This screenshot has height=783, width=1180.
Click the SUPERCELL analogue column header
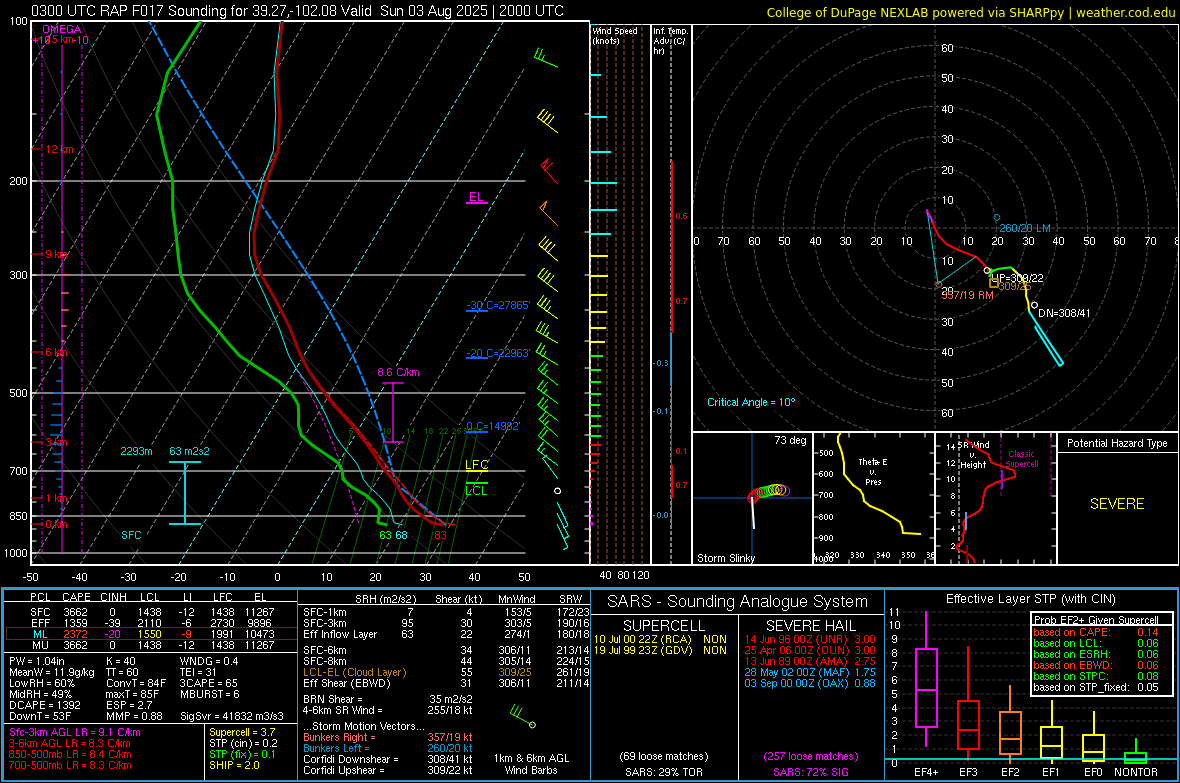(x=664, y=626)
